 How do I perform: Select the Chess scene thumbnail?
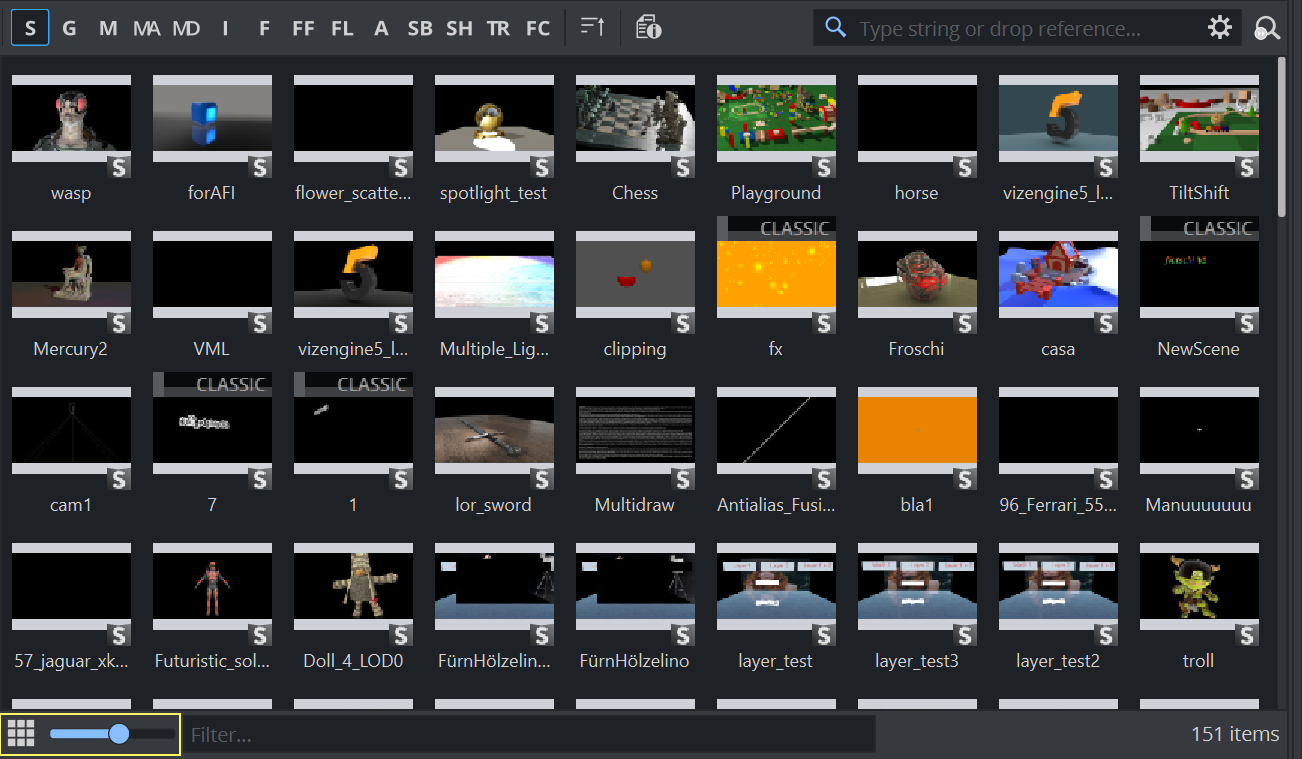coord(635,118)
